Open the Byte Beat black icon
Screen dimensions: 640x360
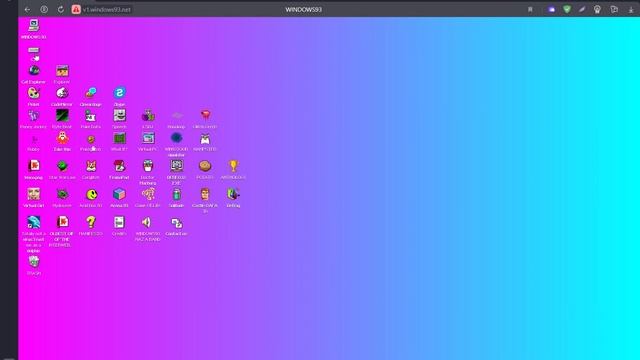(x=62, y=116)
